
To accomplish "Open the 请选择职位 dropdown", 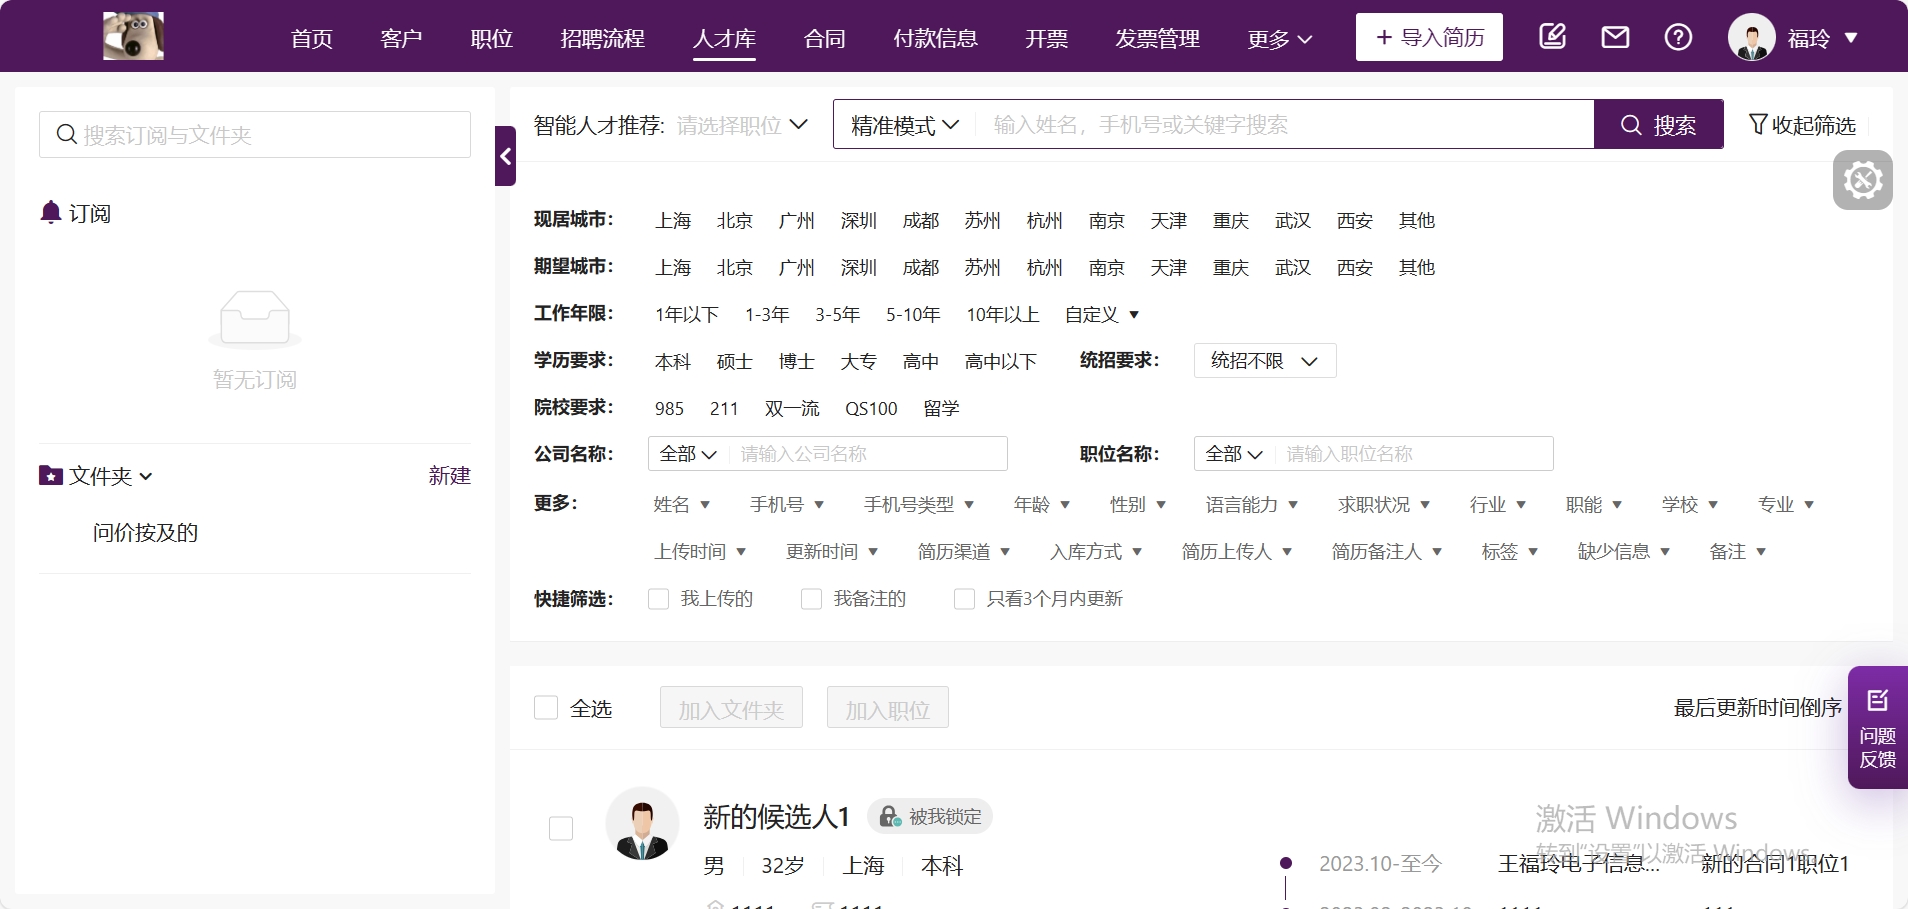I will (x=742, y=125).
